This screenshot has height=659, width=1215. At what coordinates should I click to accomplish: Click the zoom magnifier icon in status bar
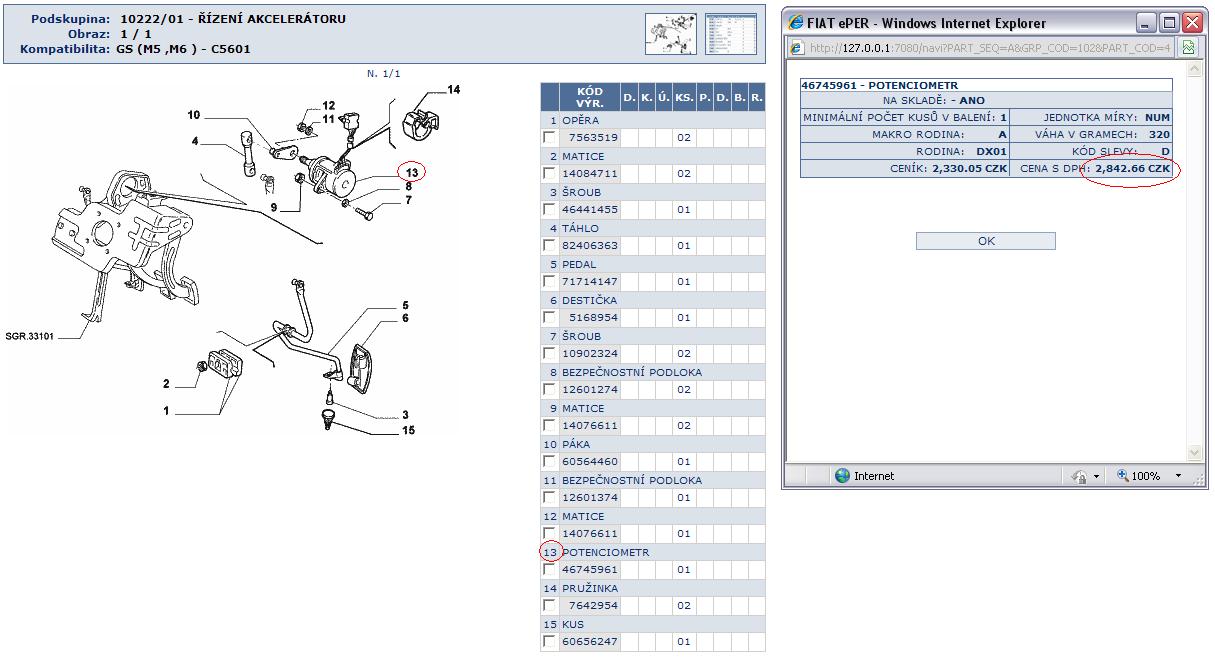click(x=1123, y=476)
